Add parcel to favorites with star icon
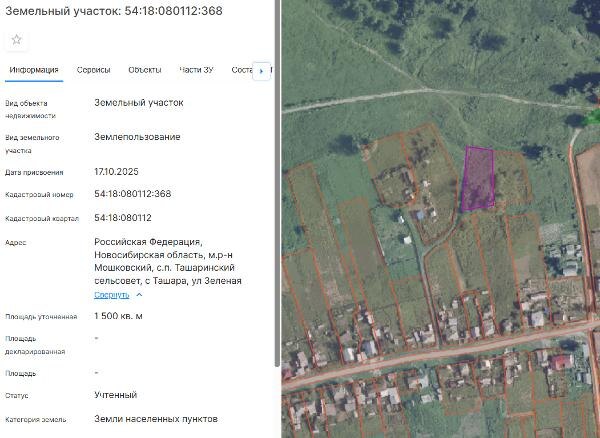 16,40
